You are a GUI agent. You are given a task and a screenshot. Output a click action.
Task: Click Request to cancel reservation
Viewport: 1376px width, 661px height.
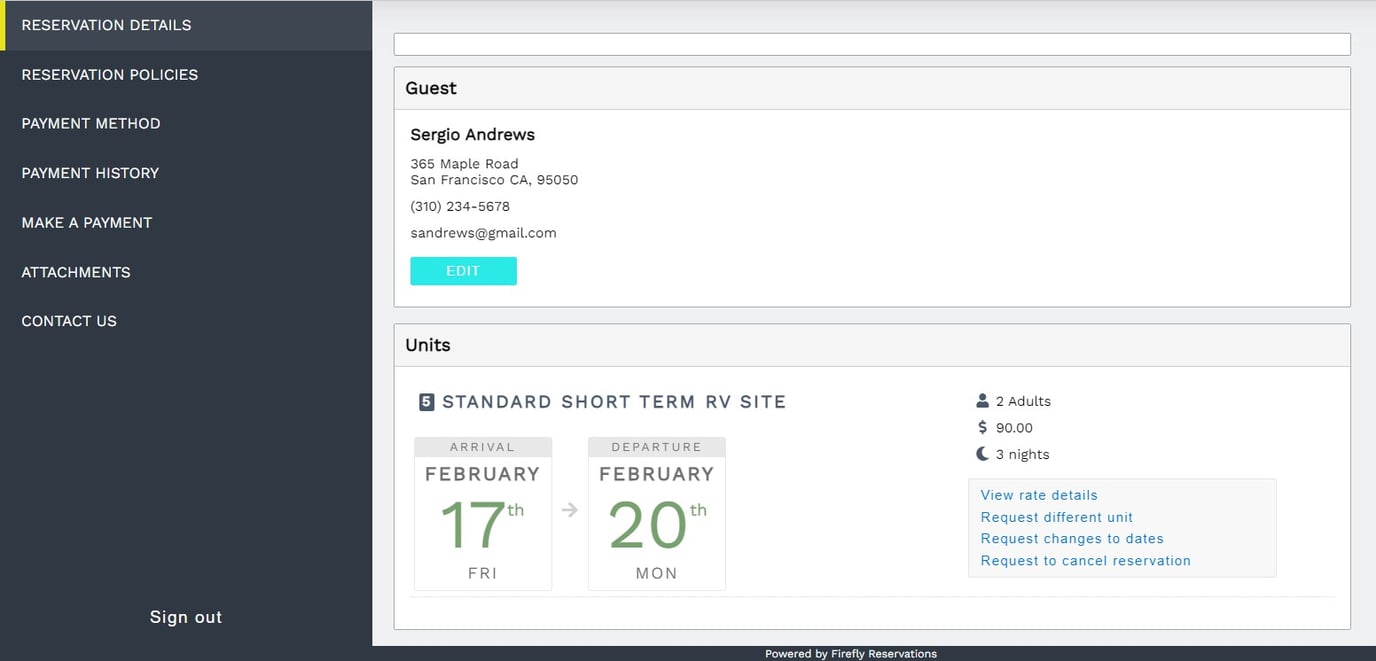click(1085, 561)
